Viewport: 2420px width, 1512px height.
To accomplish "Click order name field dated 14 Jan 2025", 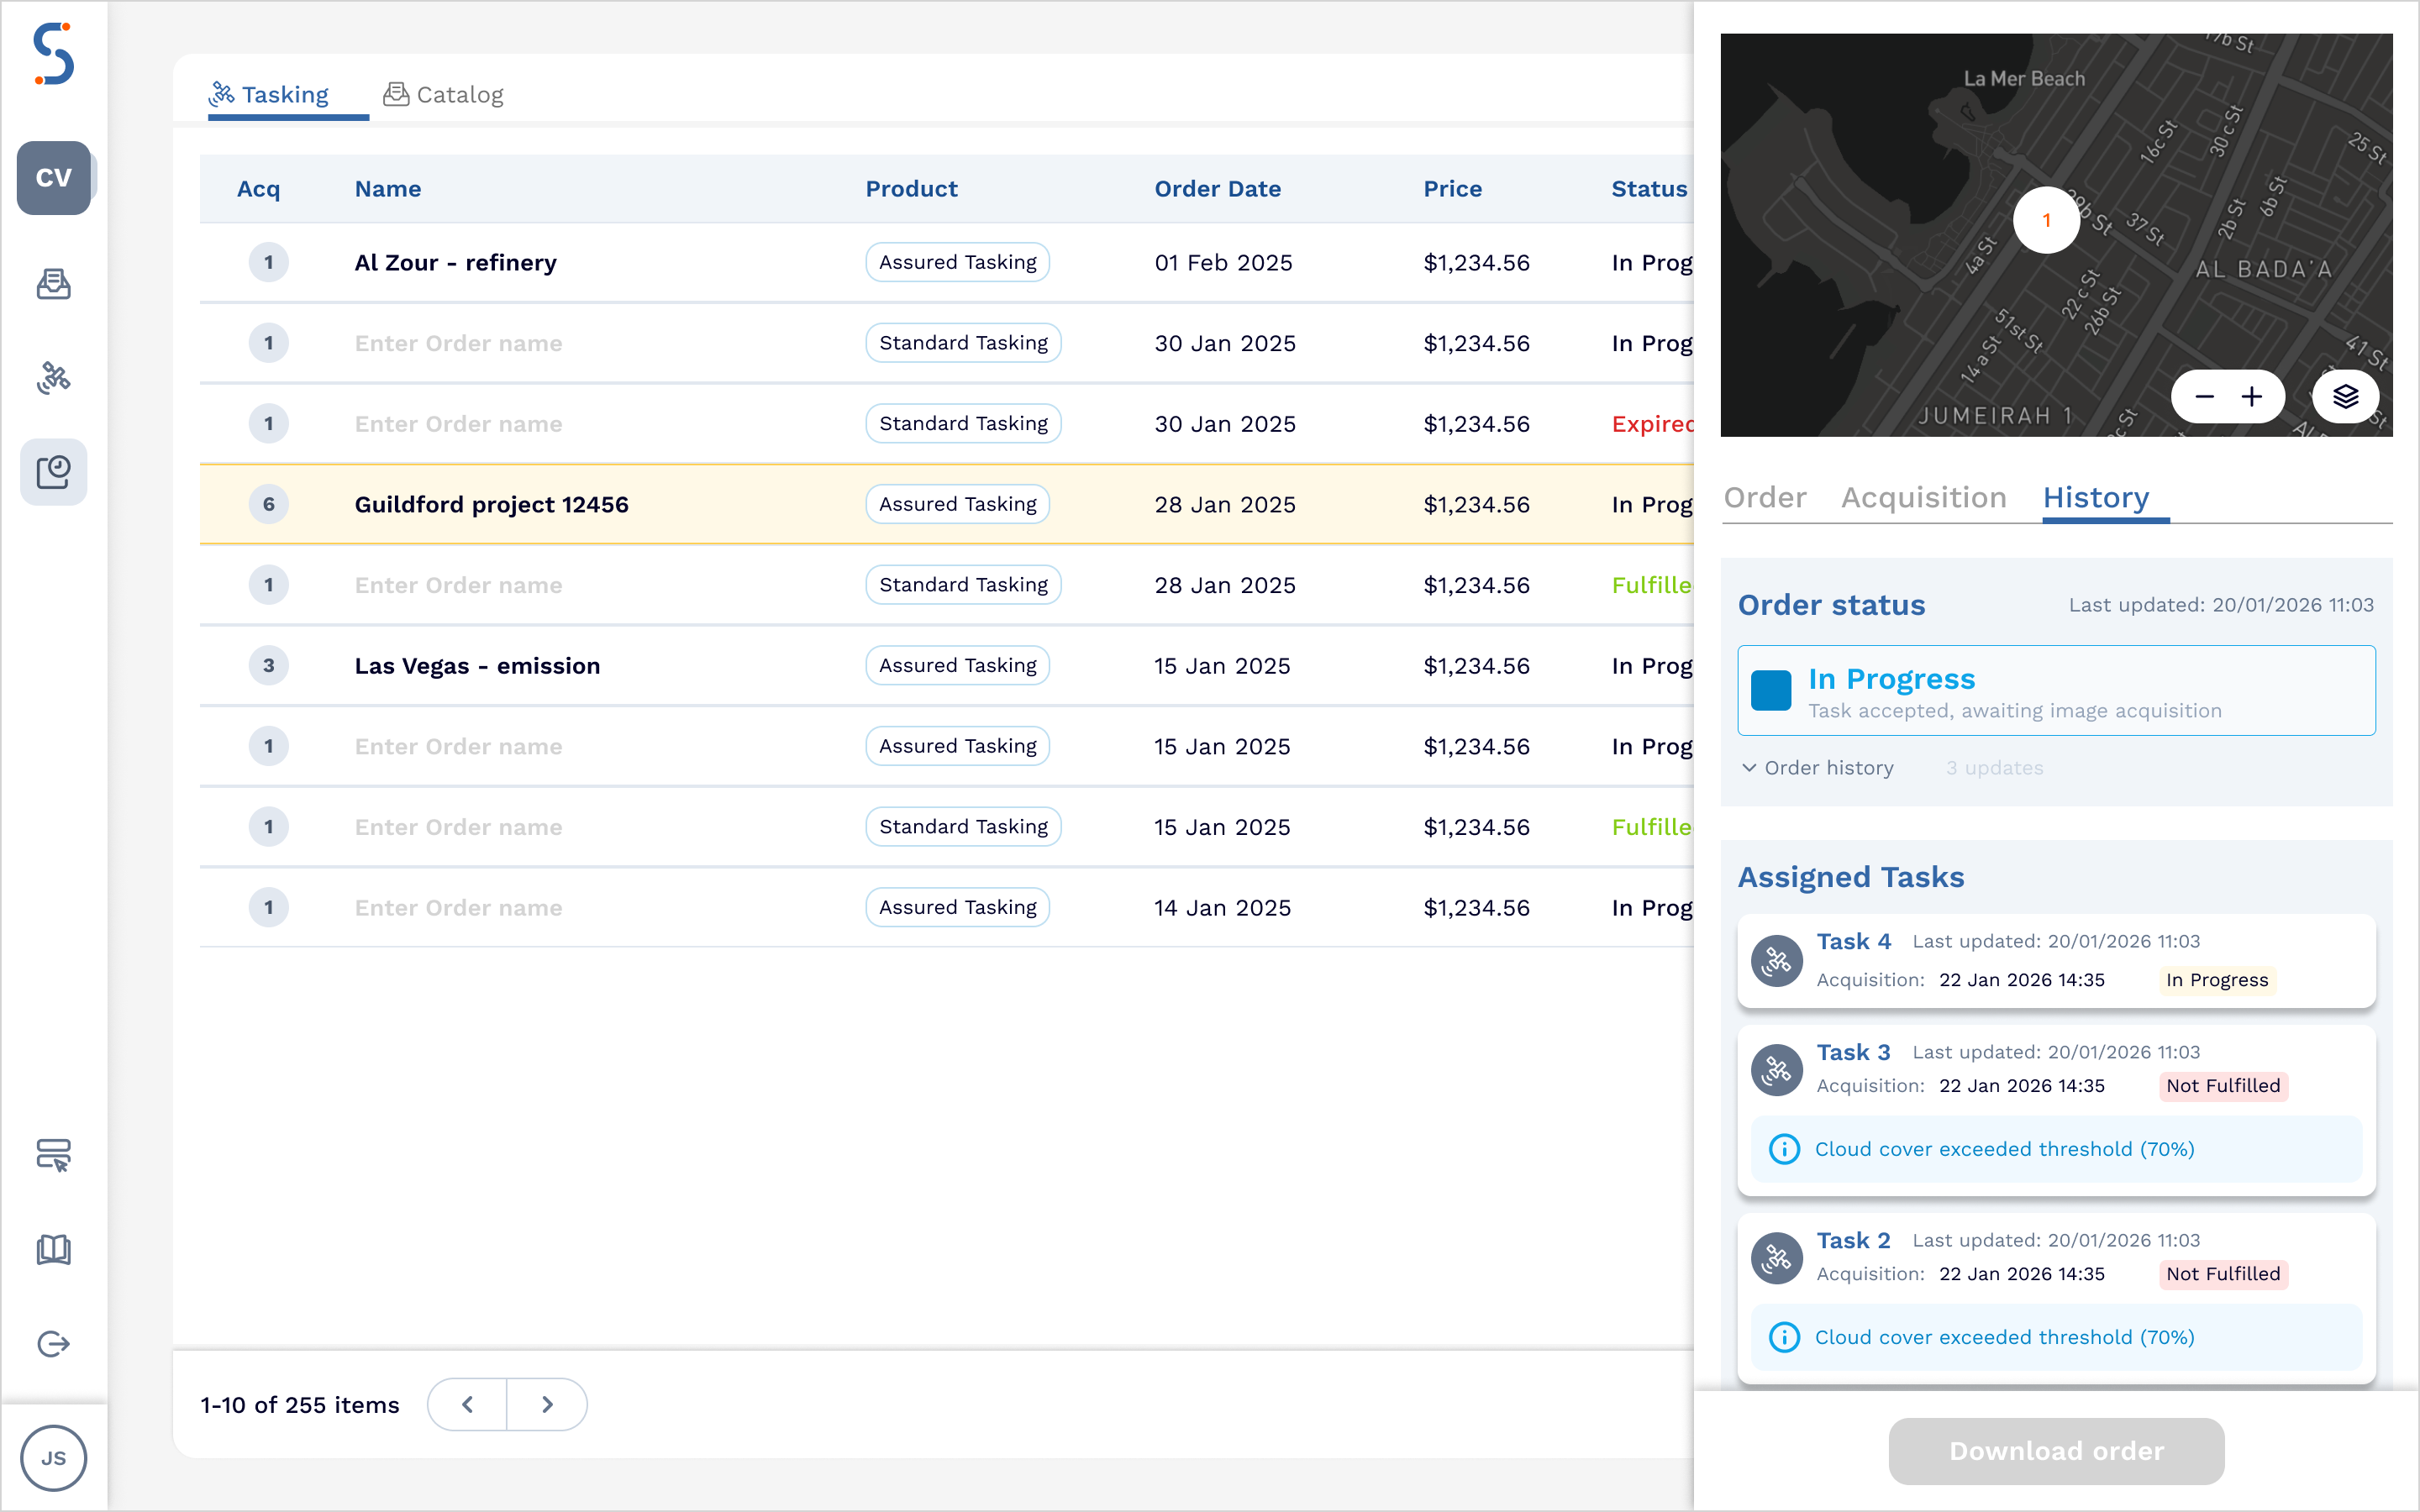I will 458,908.
